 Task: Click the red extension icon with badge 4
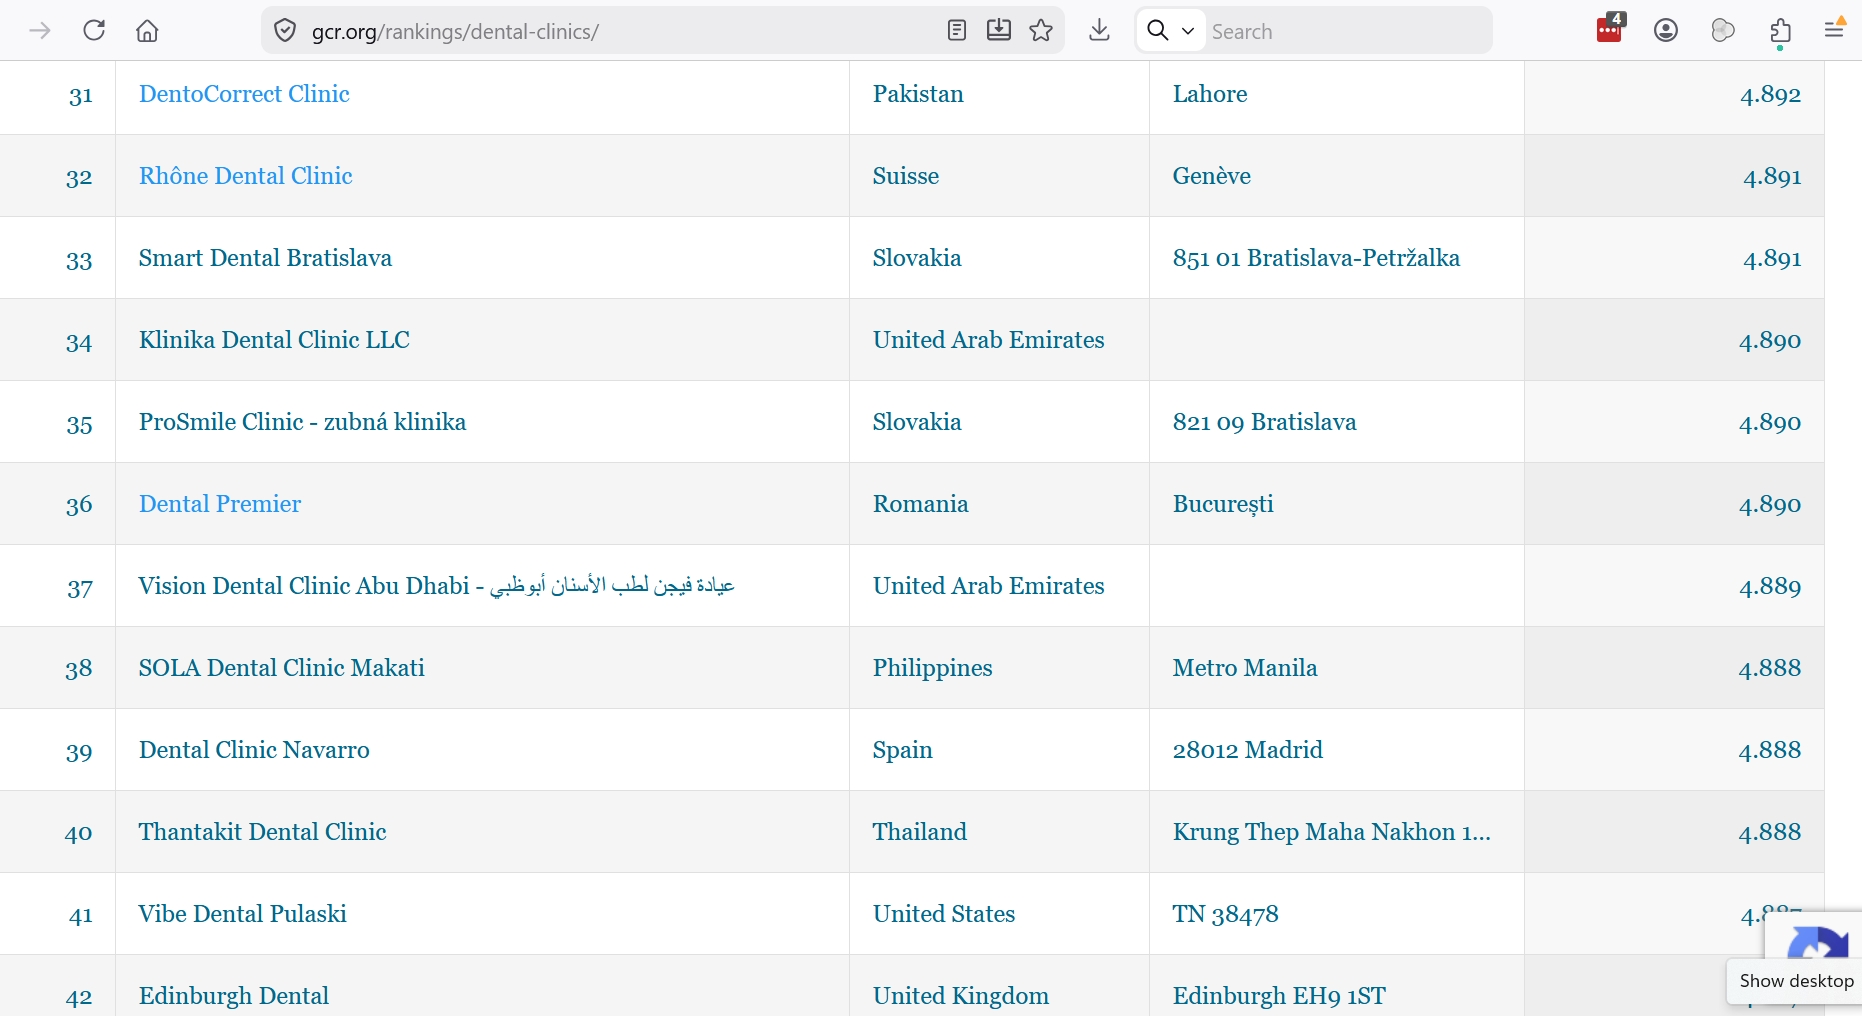tap(1611, 29)
